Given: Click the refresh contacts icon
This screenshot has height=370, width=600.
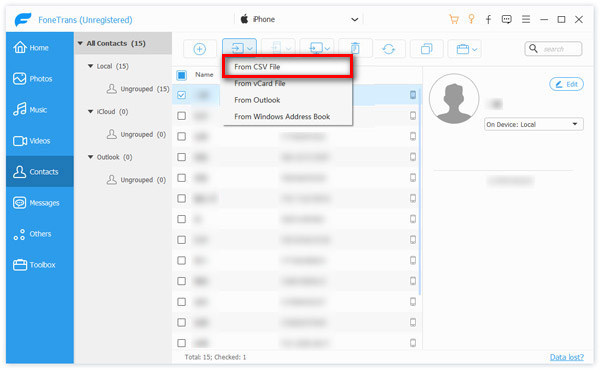Looking at the screenshot, I should coord(389,49).
